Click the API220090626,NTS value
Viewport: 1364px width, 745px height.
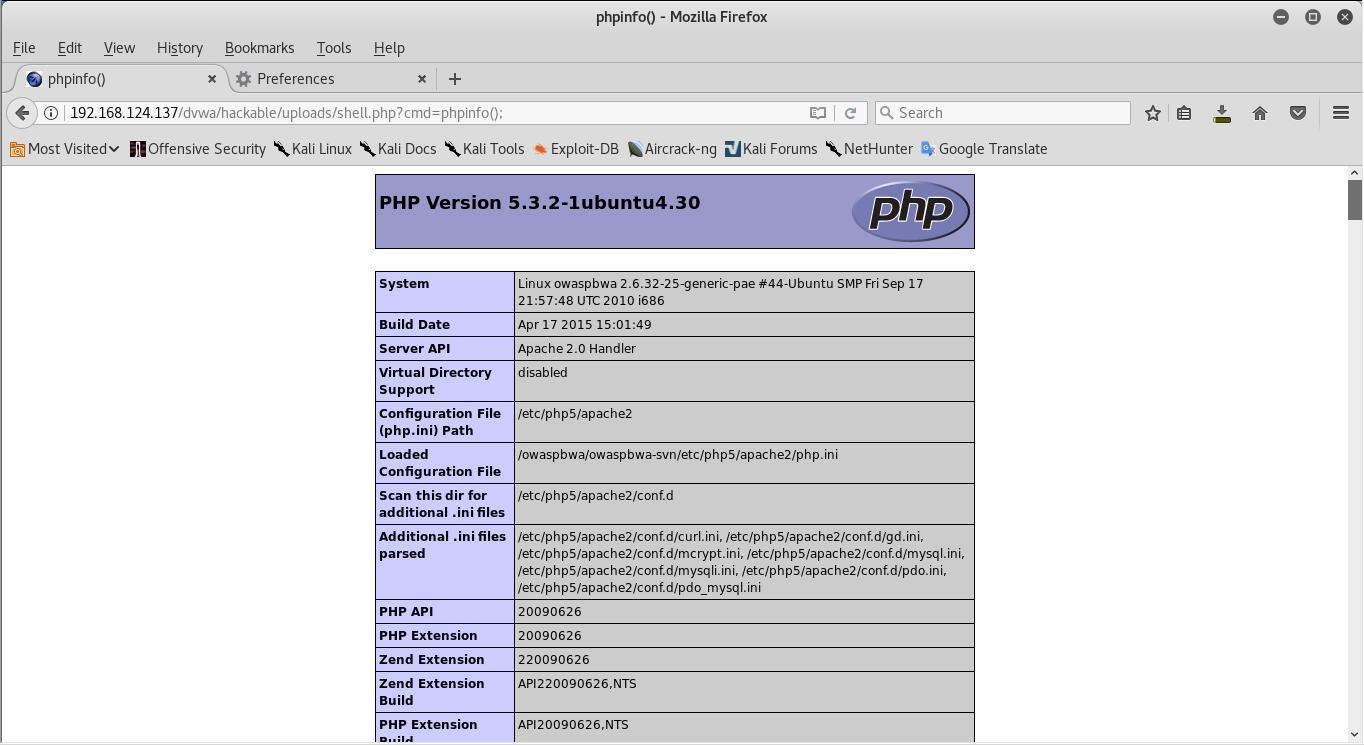coord(577,684)
